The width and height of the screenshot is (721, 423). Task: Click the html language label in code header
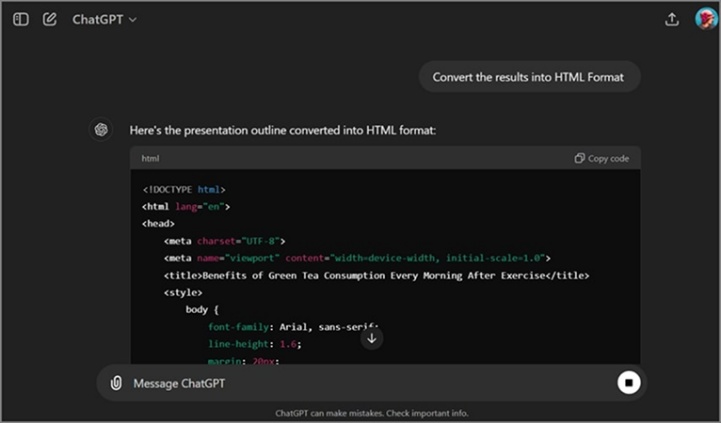(150, 158)
